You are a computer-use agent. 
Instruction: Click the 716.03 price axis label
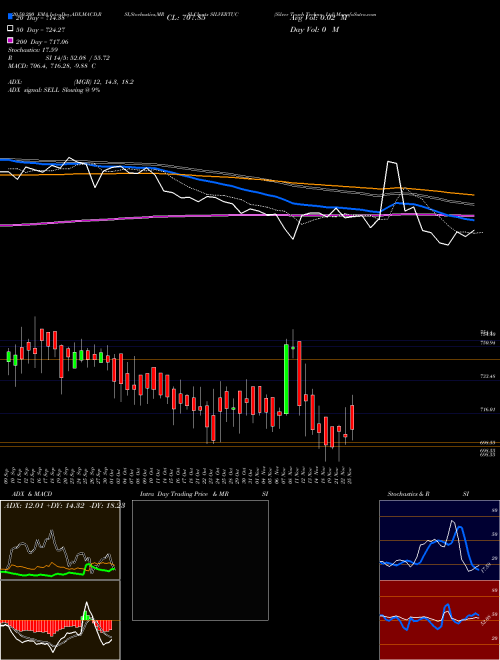point(488,409)
